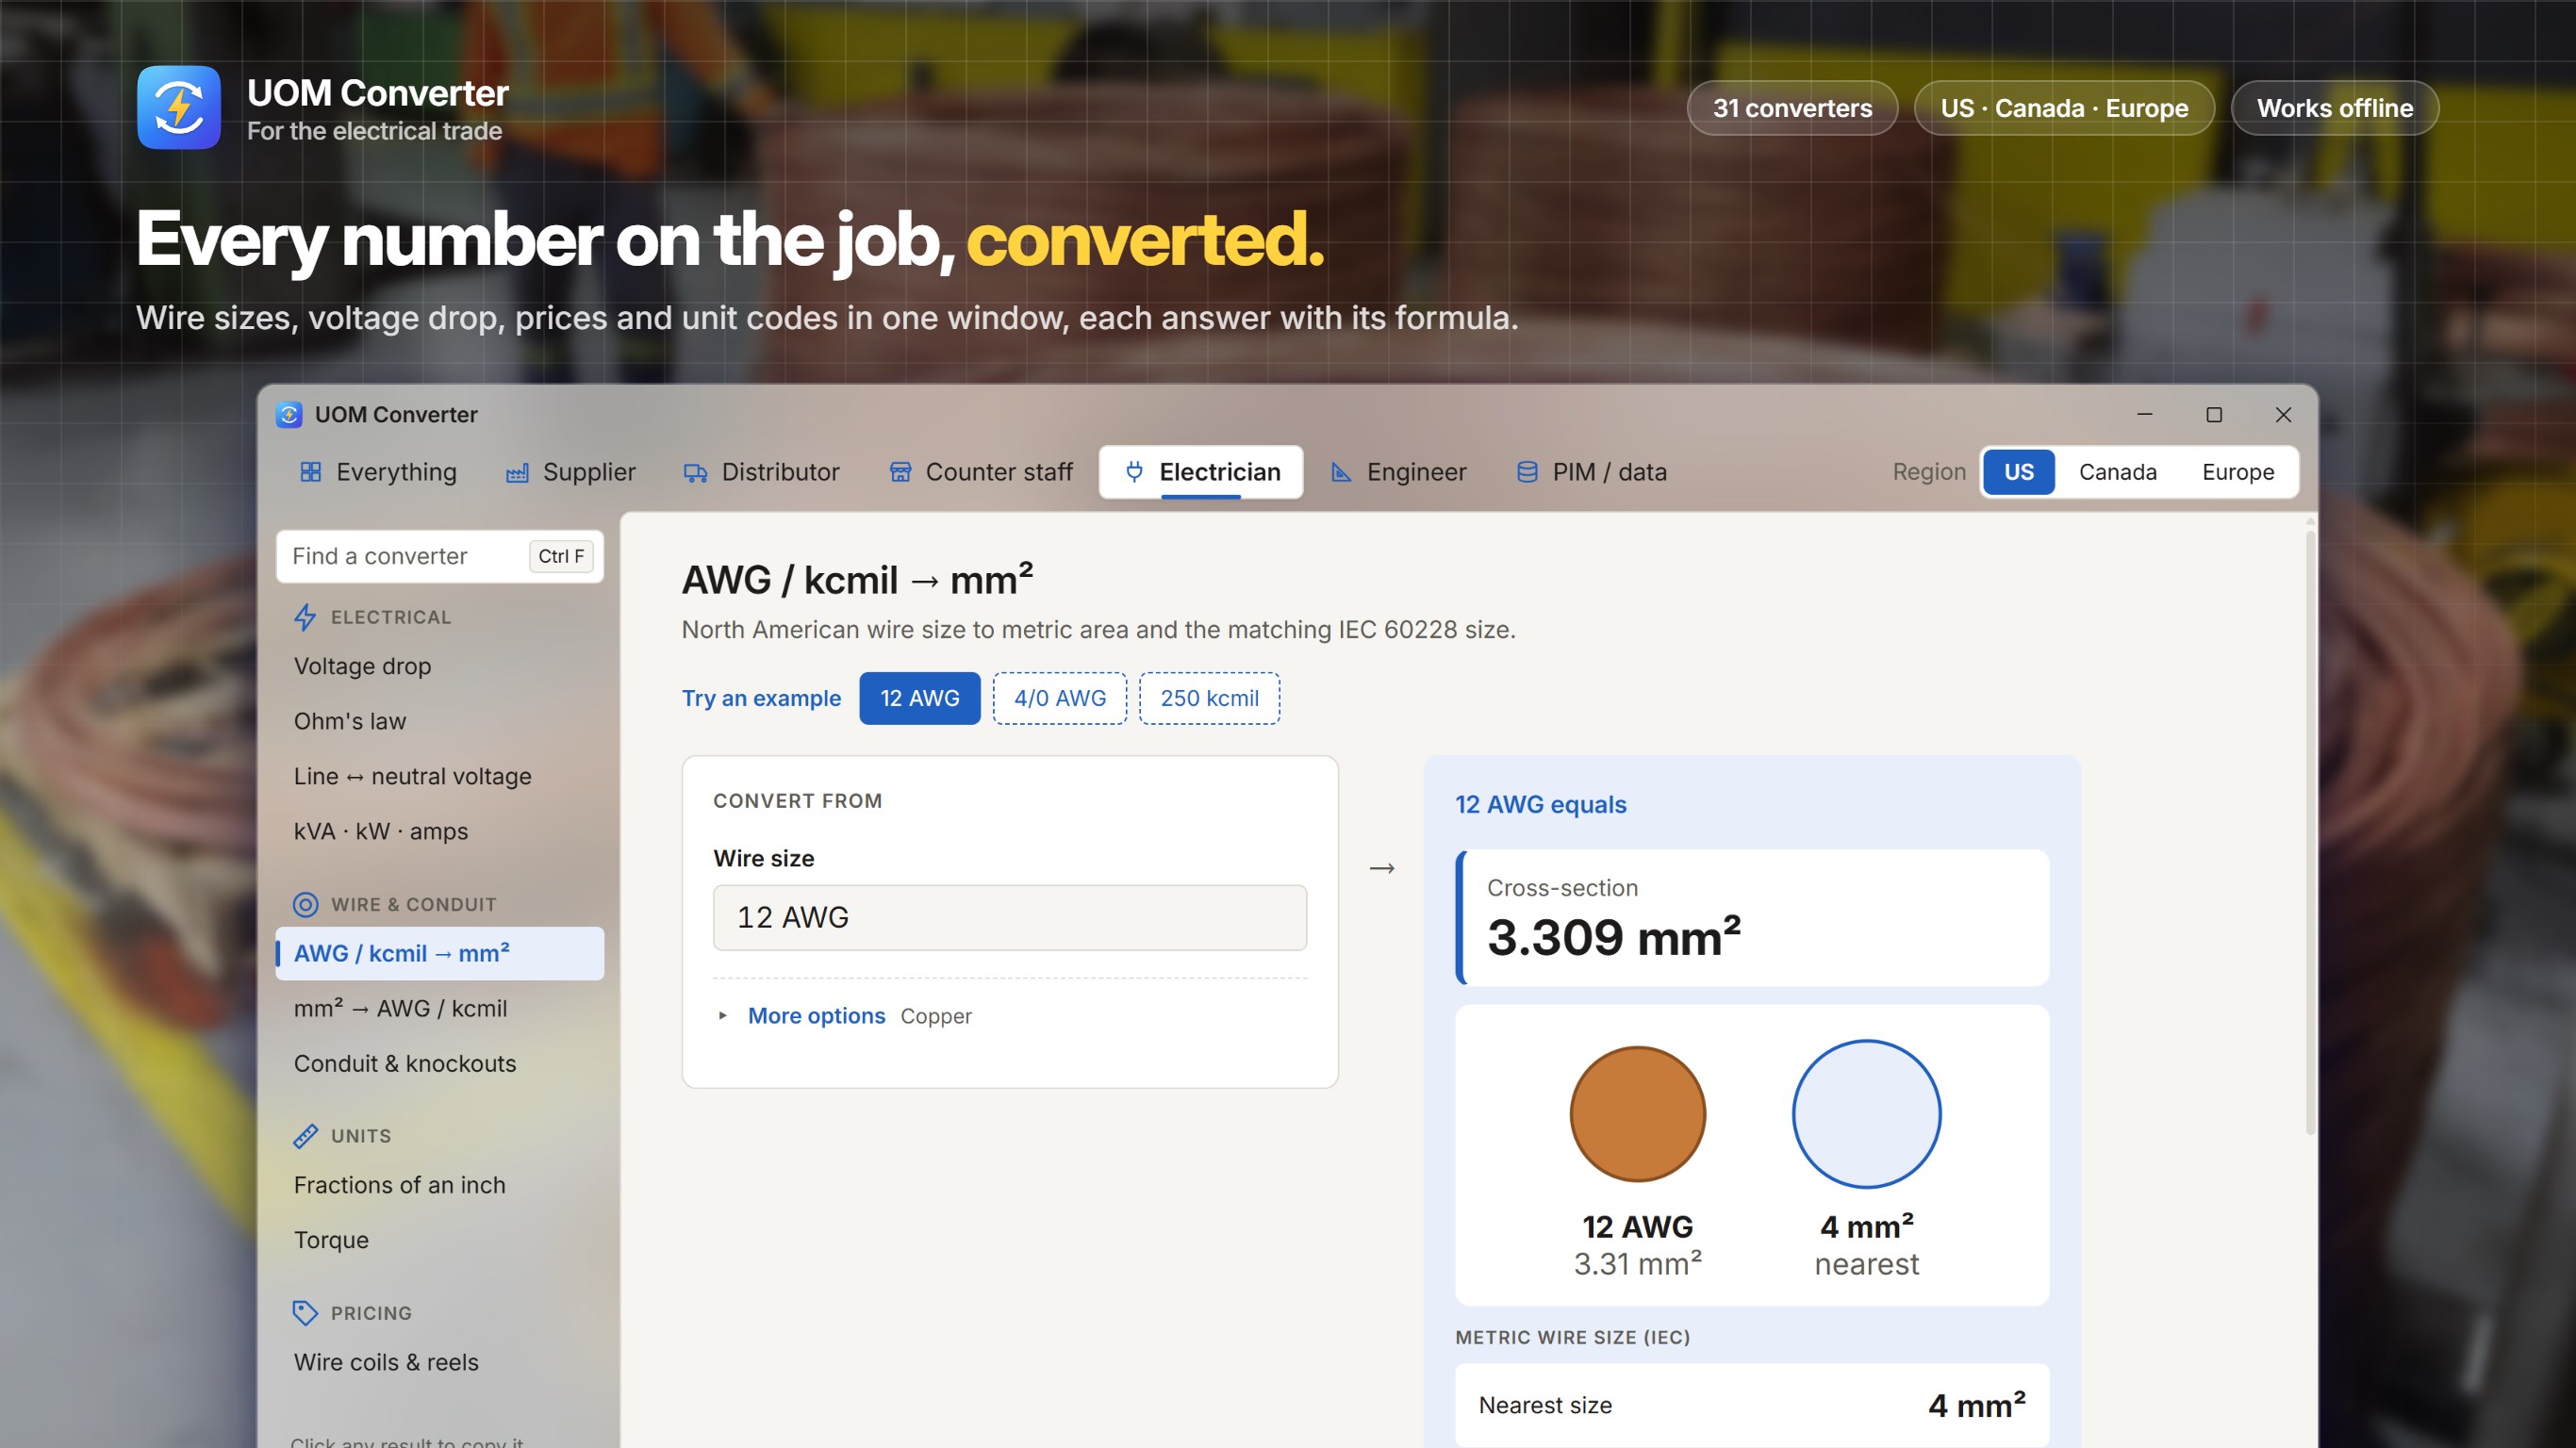Click the Distributor truck icon
Screen dimensions: 2576x1448
[x=695, y=472]
